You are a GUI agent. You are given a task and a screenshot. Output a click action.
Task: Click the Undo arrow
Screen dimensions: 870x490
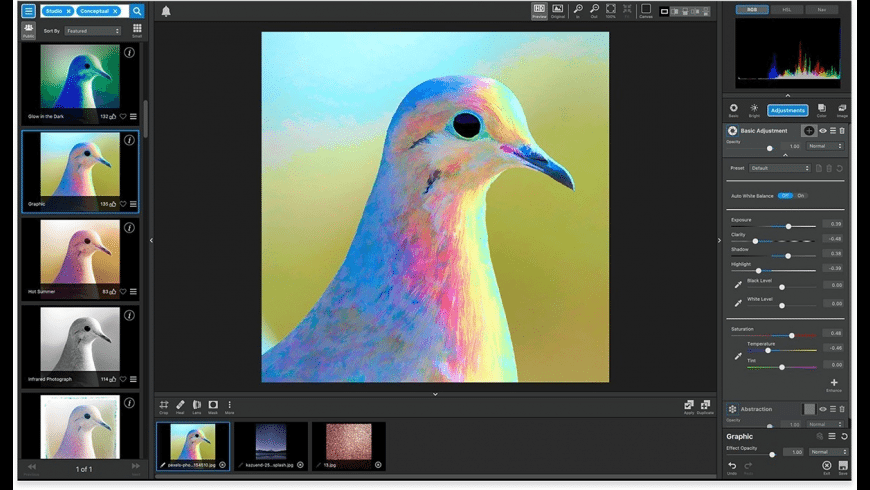[x=732, y=467]
